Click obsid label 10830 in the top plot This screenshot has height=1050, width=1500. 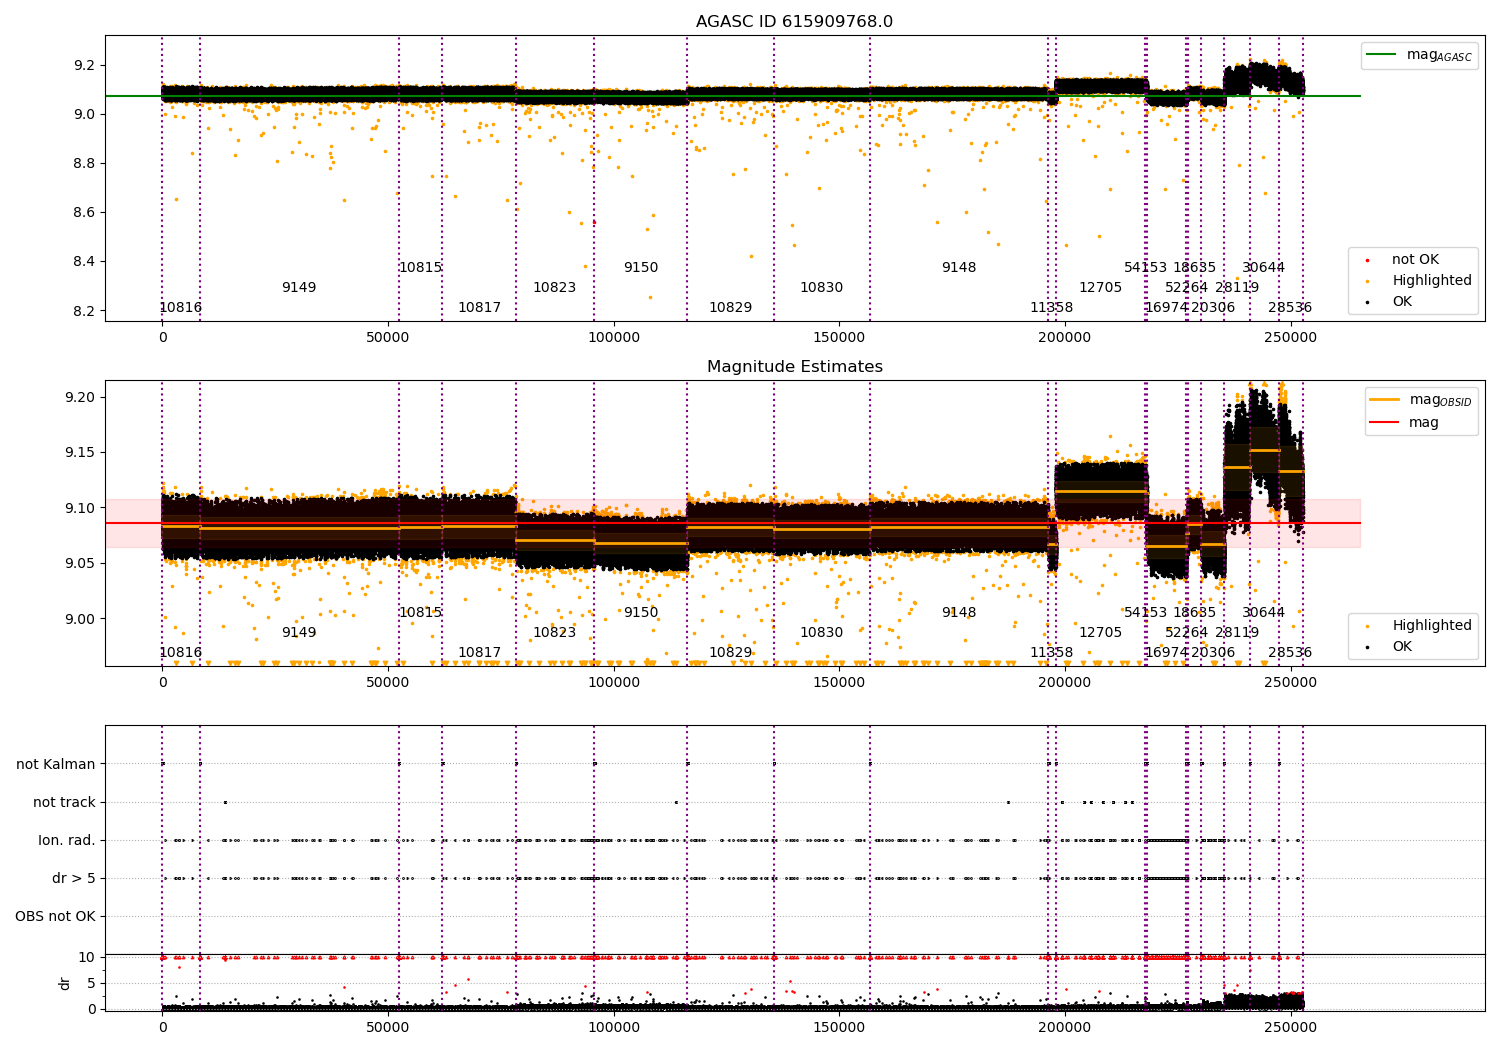tap(821, 288)
